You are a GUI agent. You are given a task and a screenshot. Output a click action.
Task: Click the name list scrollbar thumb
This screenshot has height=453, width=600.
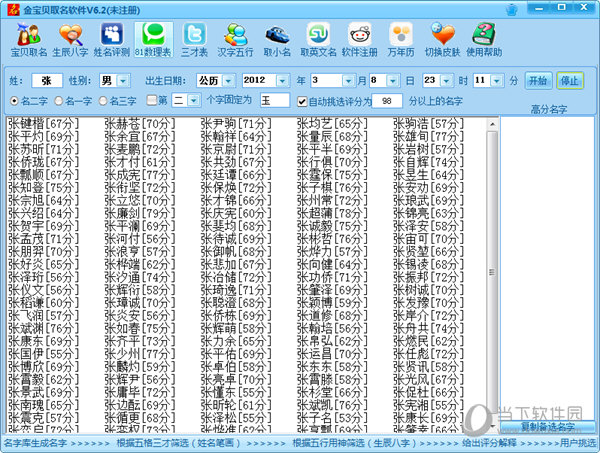[x=492, y=272]
